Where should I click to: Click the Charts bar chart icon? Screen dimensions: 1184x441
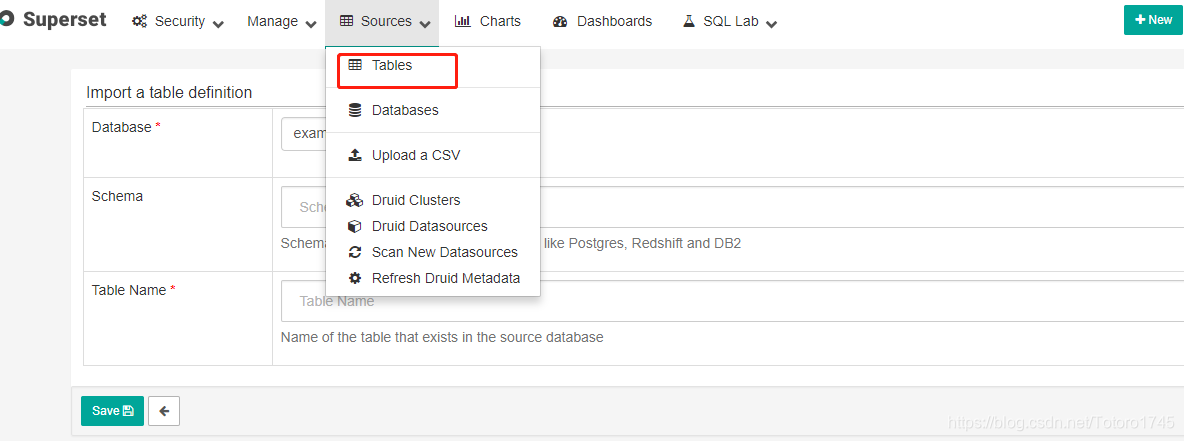[463, 21]
